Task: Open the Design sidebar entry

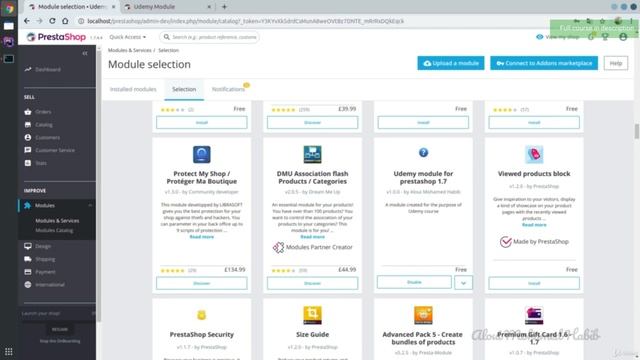Action: pos(43,246)
